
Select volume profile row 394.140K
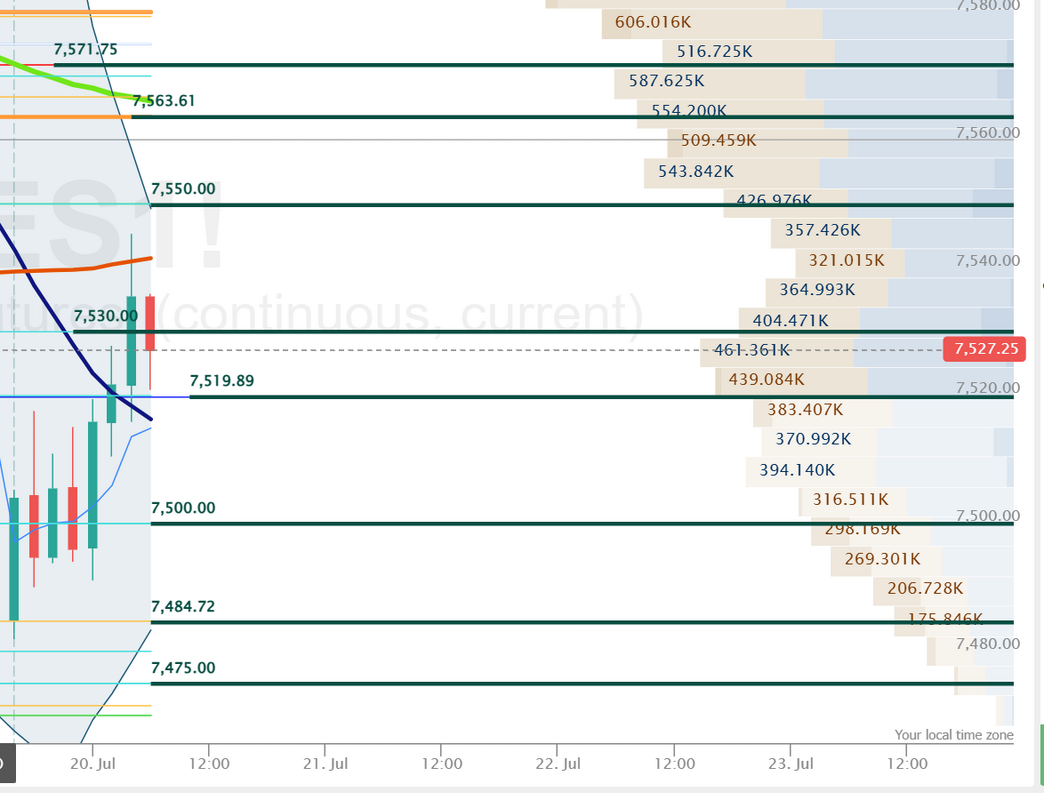click(x=797, y=470)
